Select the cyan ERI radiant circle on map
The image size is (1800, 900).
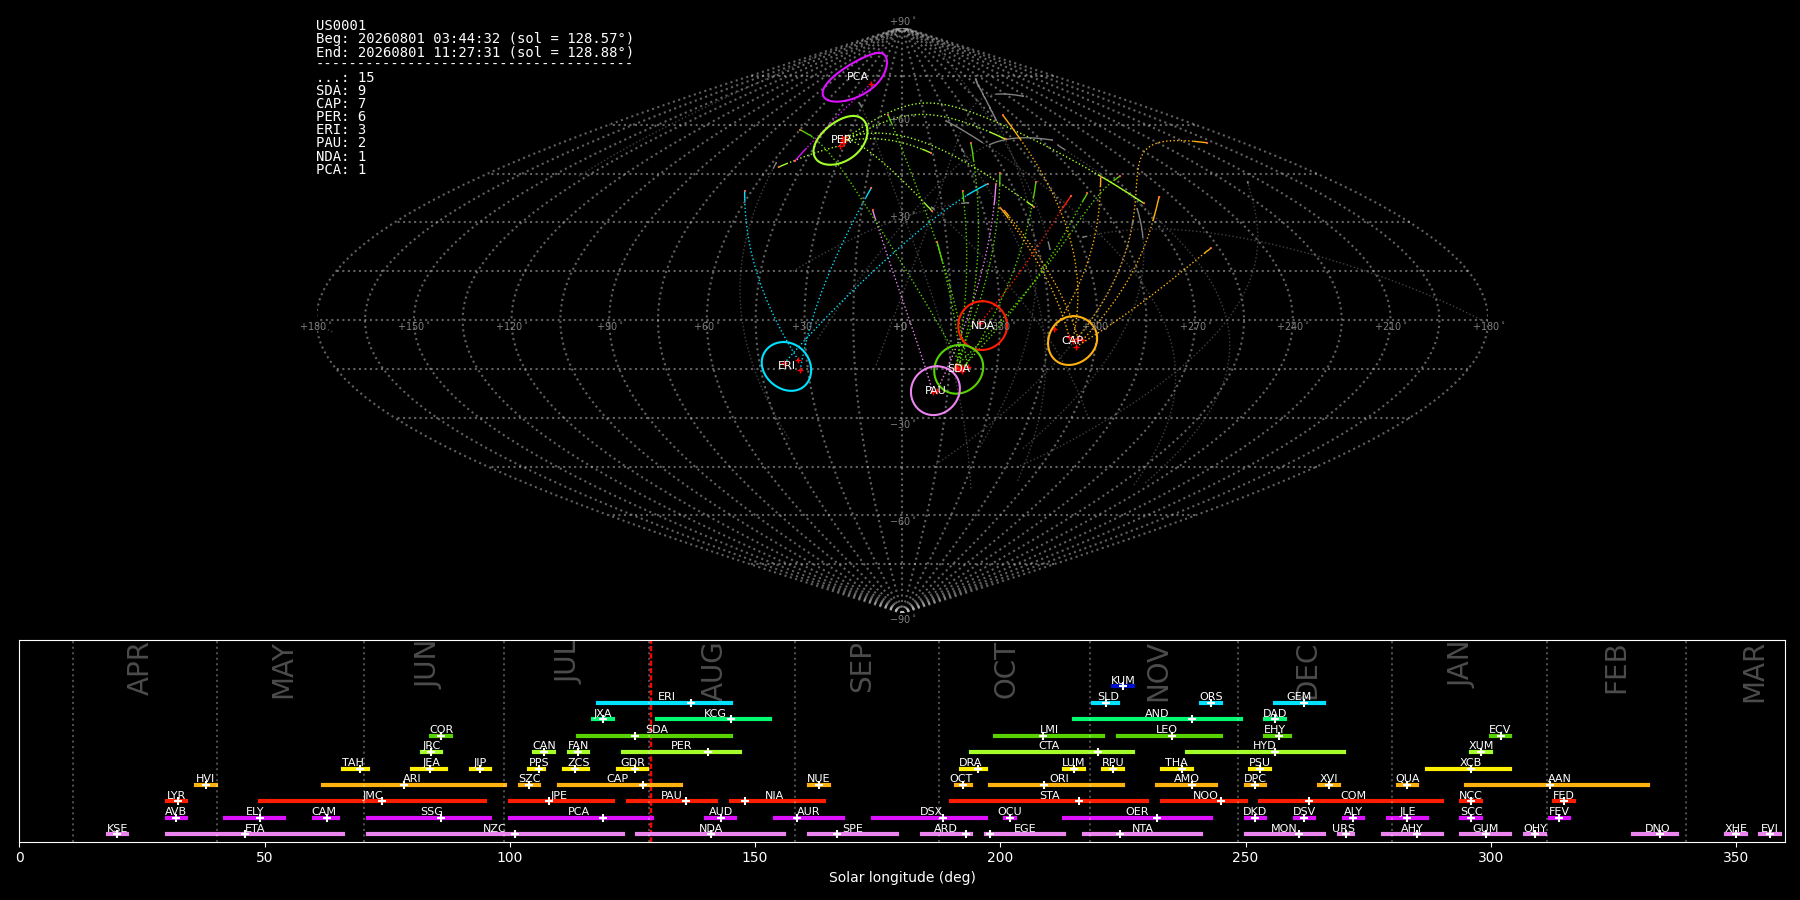786,366
